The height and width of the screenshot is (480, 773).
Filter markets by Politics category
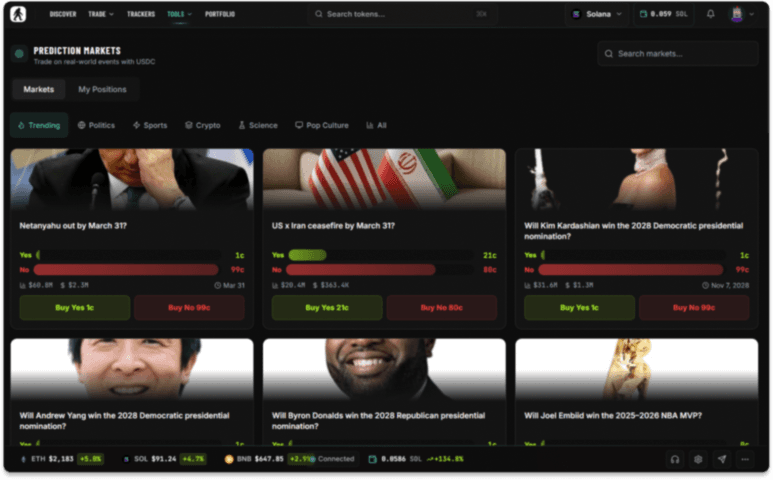point(96,126)
